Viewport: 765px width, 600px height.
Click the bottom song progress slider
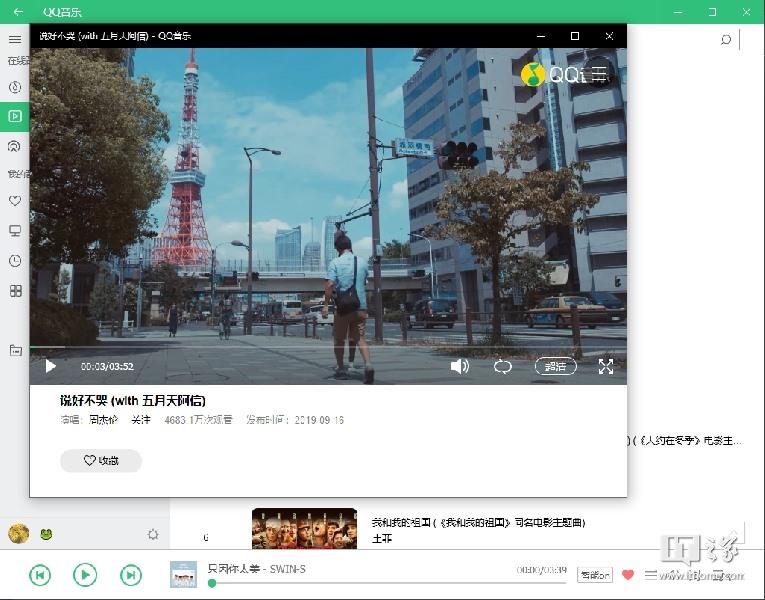[x=388, y=582]
